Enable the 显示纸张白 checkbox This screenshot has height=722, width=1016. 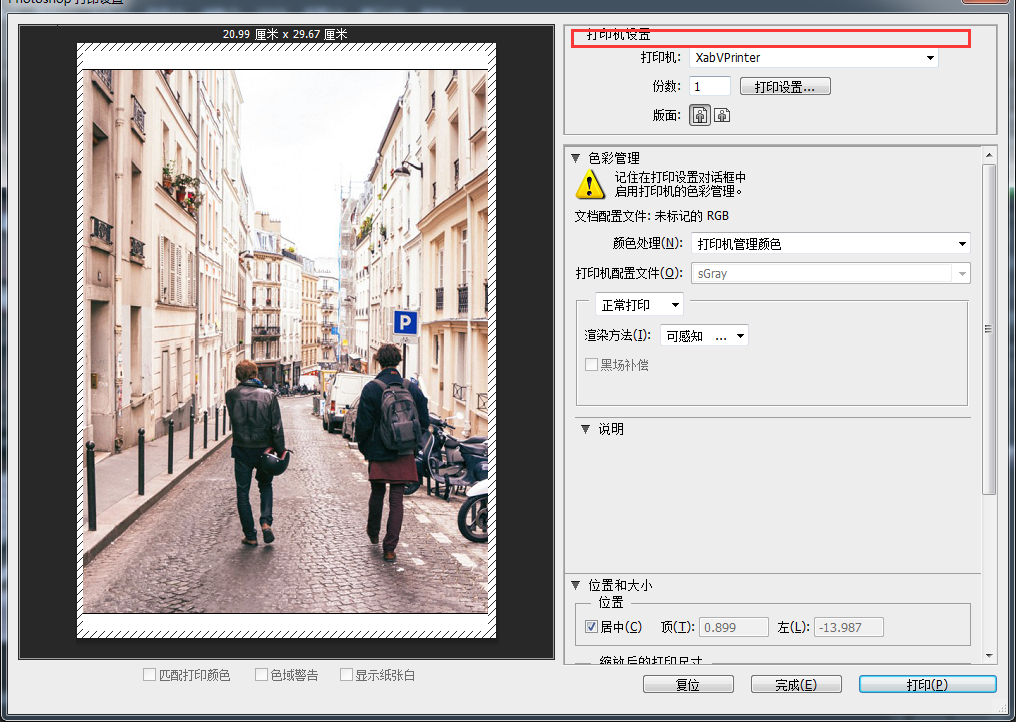tap(347, 675)
